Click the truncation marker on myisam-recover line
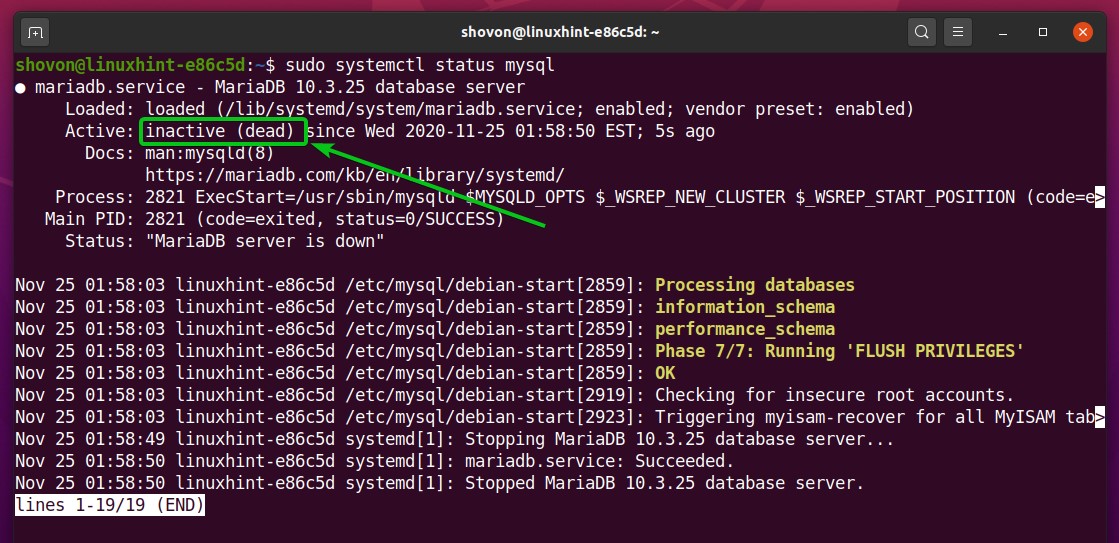The width and height of the screenshot is (1119, 543). pos(1099,416)
